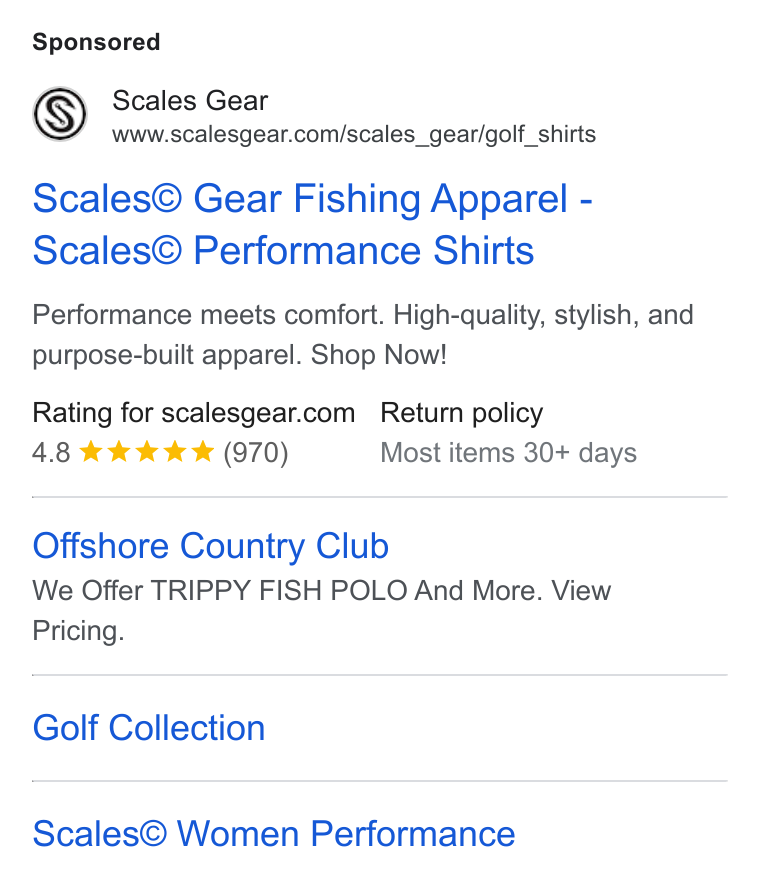
Task: Click the Most items 30+ days text
Action: [509, 453]
